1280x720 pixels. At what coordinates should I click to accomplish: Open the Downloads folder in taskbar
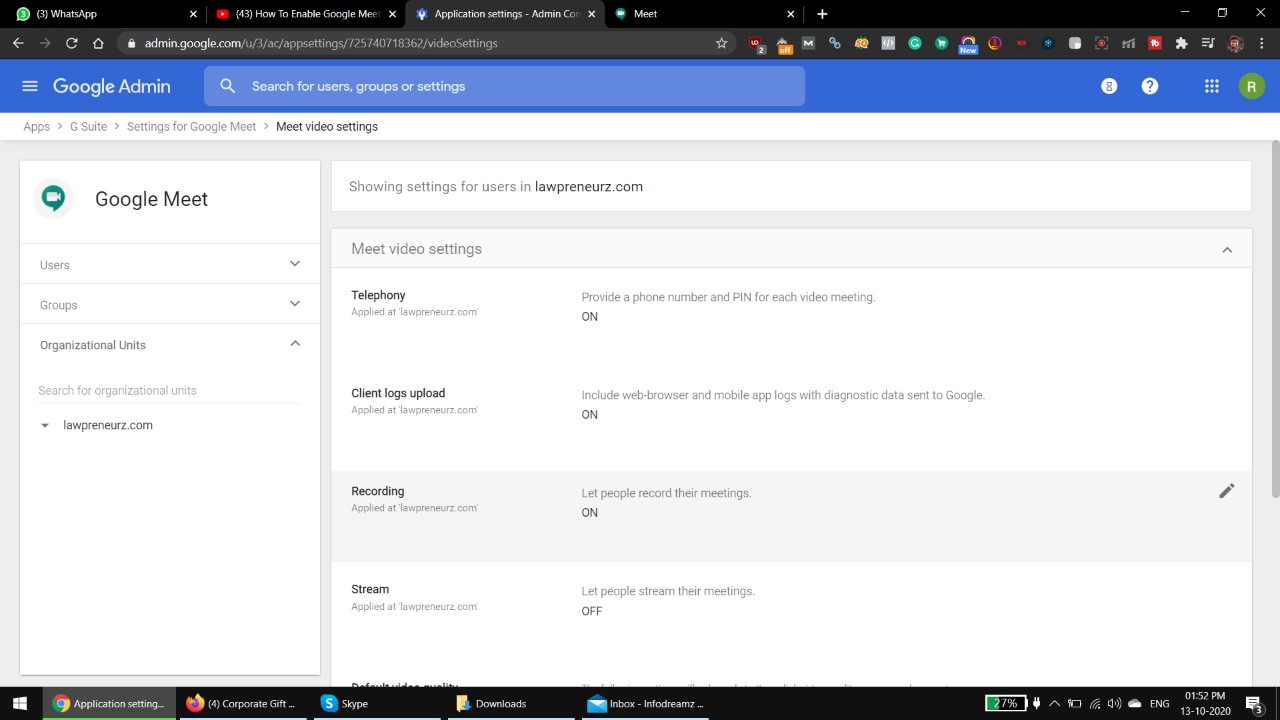click(x=510, y=704)
